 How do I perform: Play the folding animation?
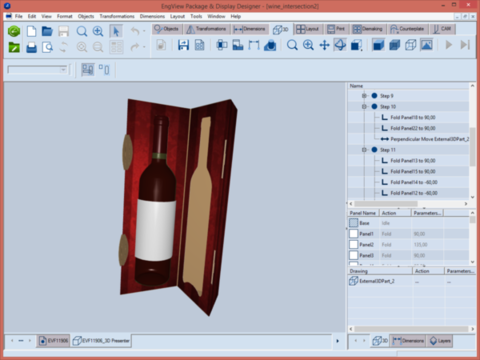click(449, 45)
